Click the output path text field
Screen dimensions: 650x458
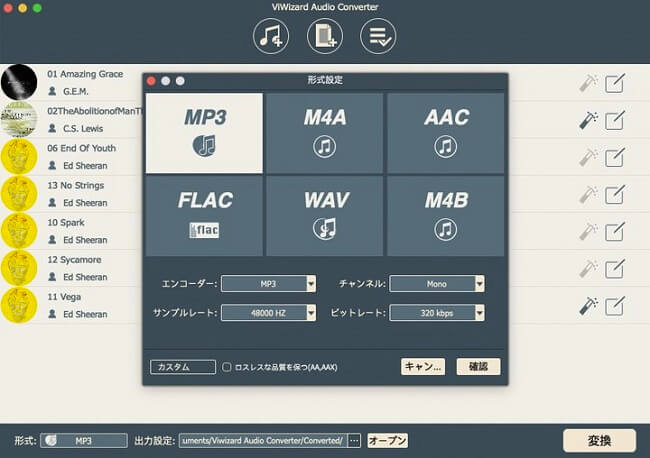(x=263, y=441)
